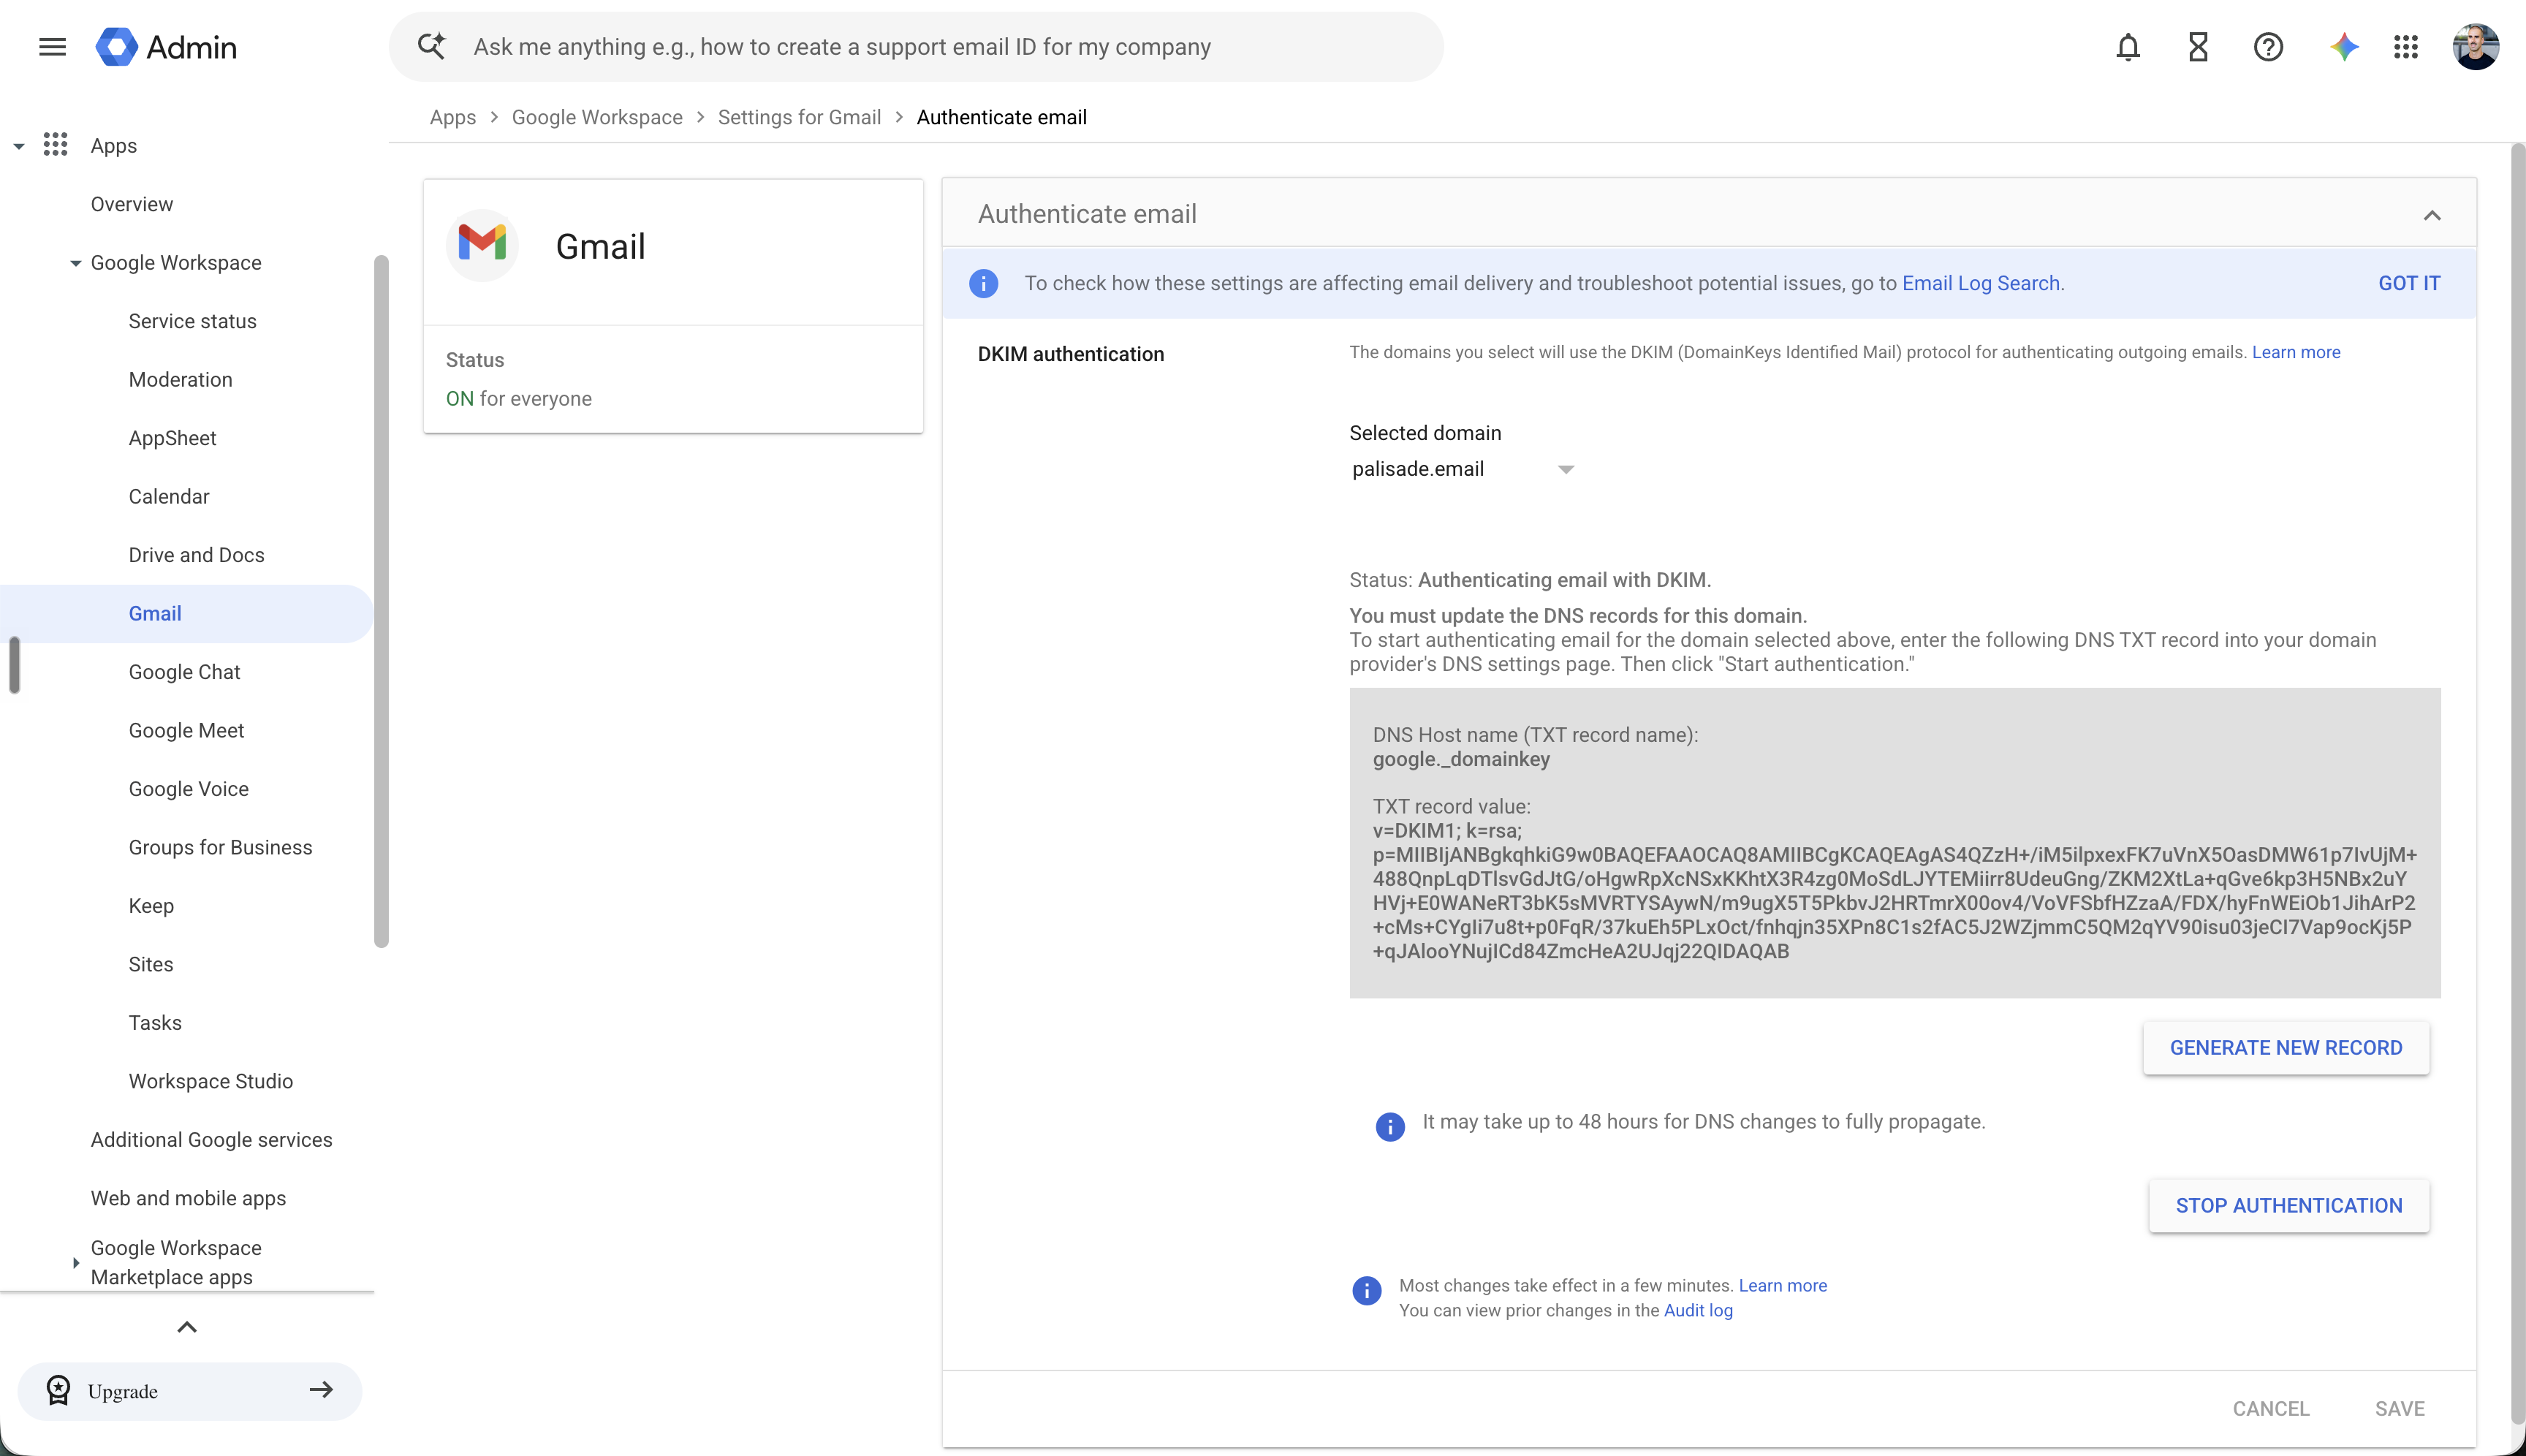Click the info icon beside Most changes note

point(1366,1290)
